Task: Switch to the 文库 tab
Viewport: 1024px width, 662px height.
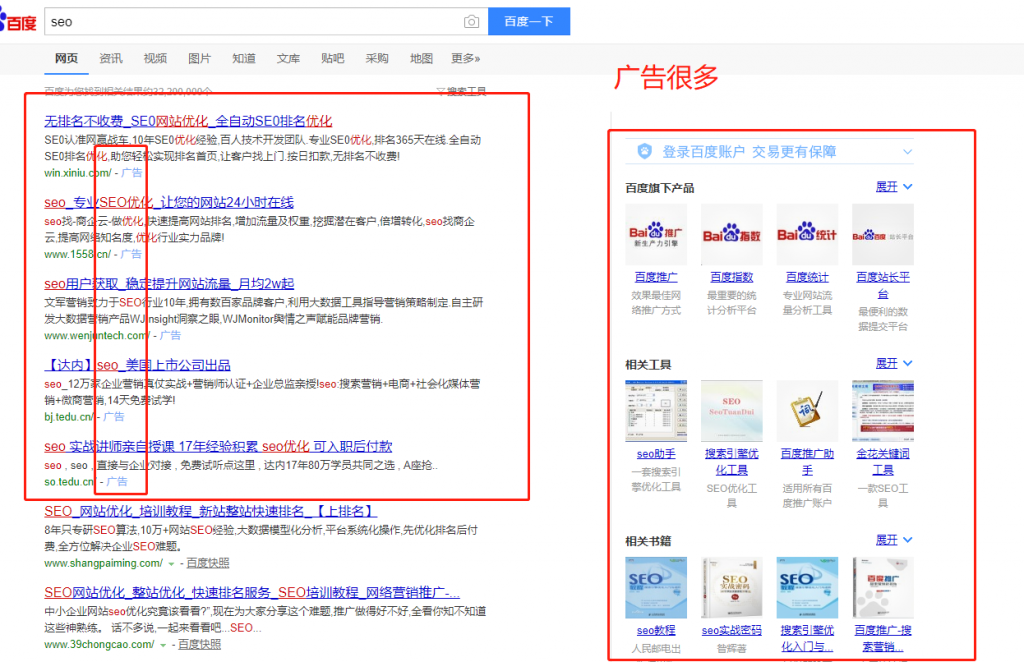Action: [x=289, y=59]
